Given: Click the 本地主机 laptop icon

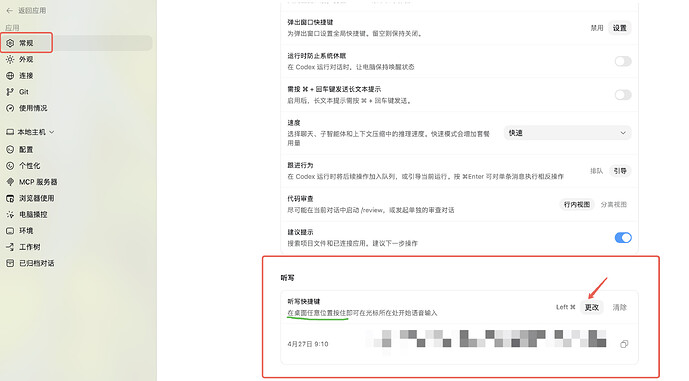Looking at the screenshot, I should coord(10,132).
